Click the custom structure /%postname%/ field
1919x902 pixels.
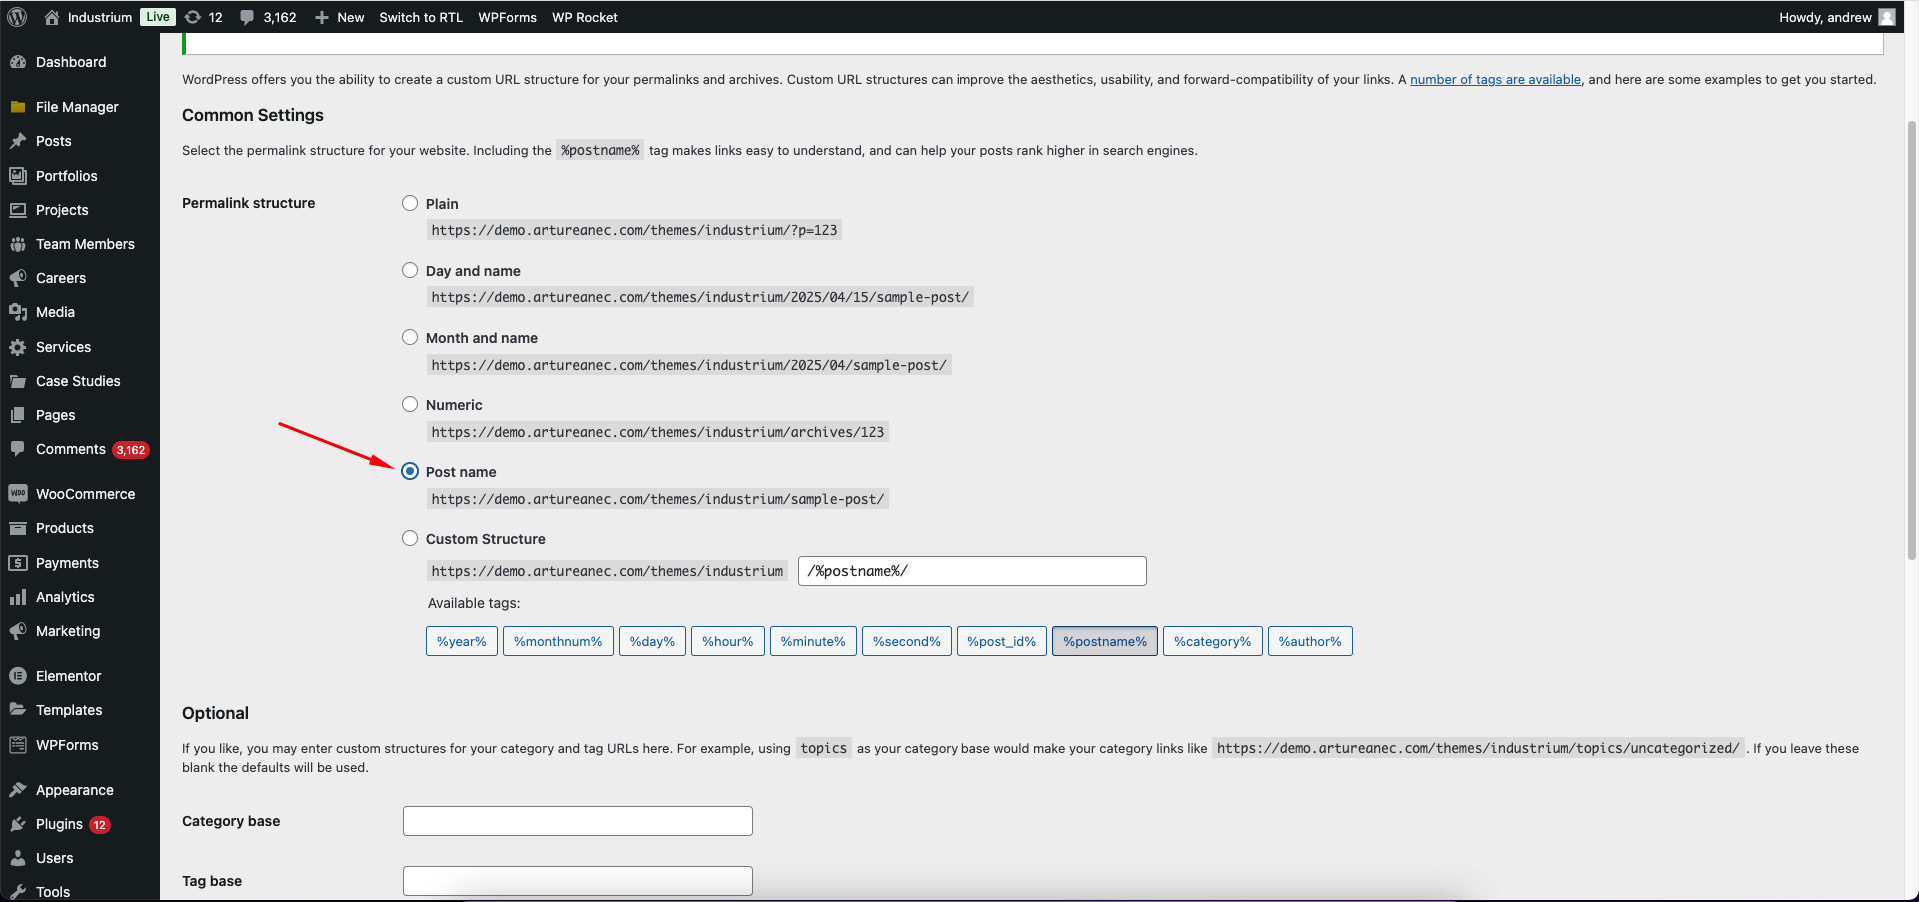972,571
